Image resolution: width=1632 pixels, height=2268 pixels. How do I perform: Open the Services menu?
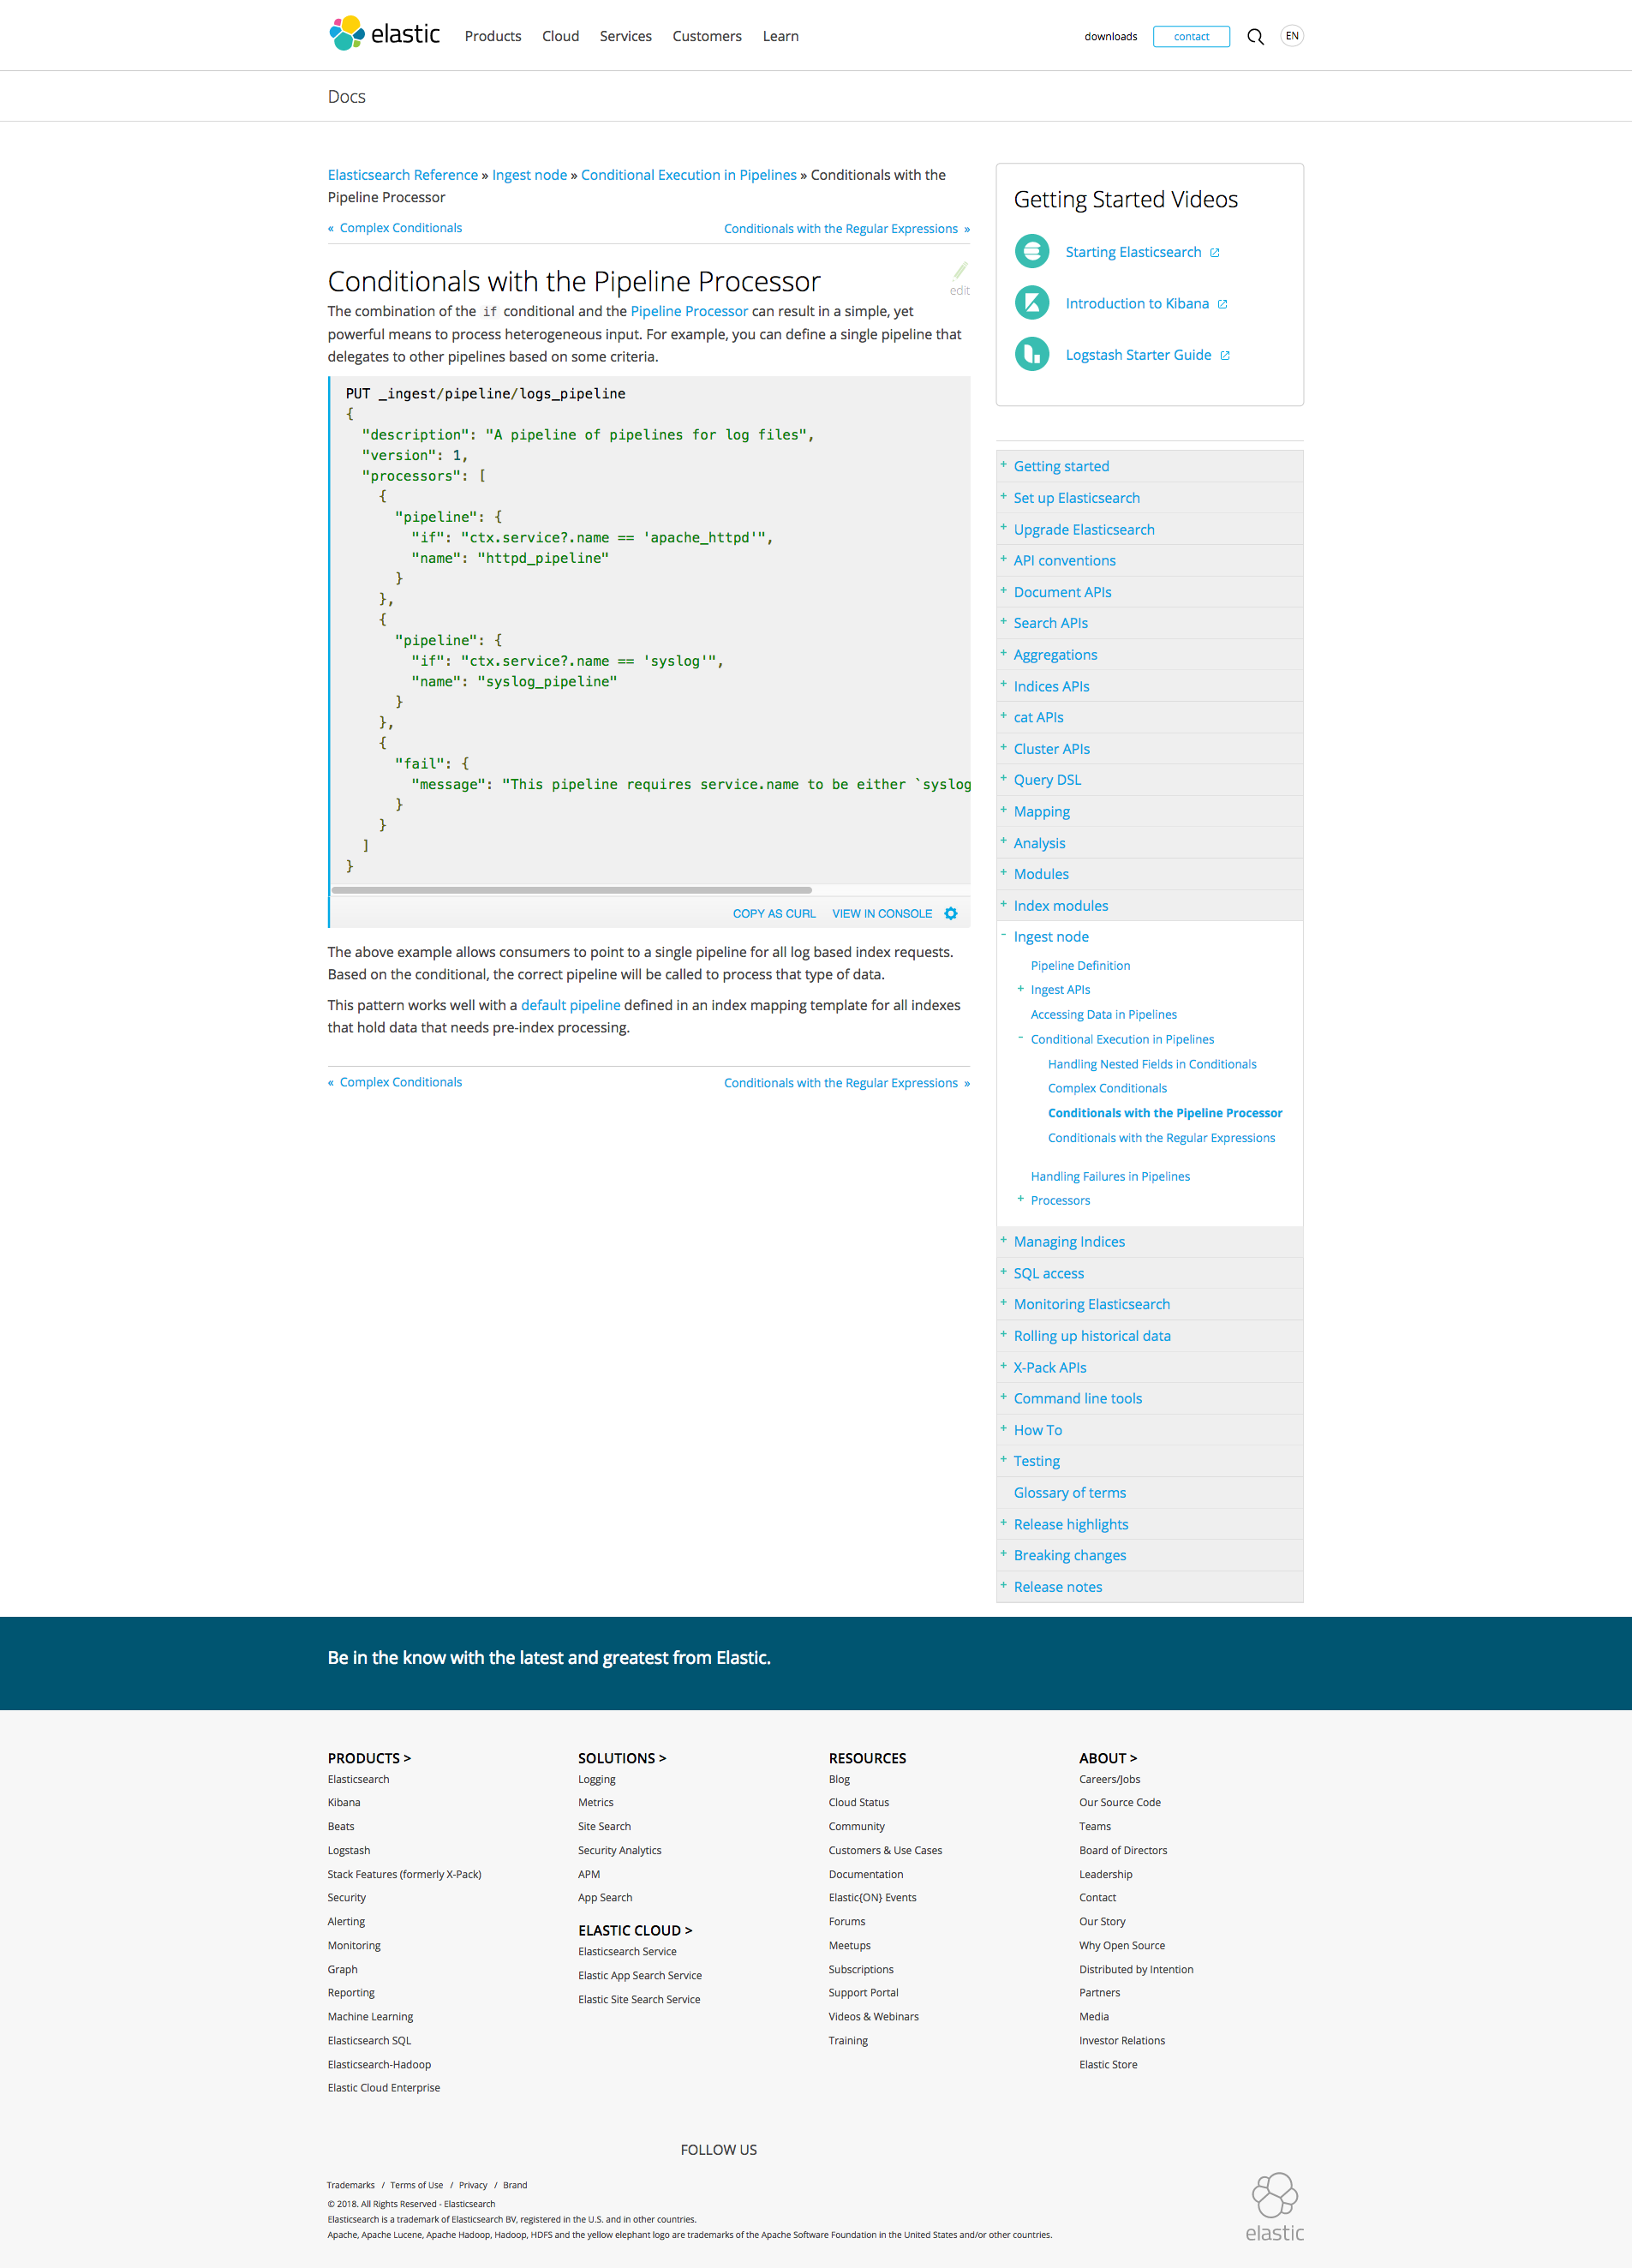tap(625, 36)
